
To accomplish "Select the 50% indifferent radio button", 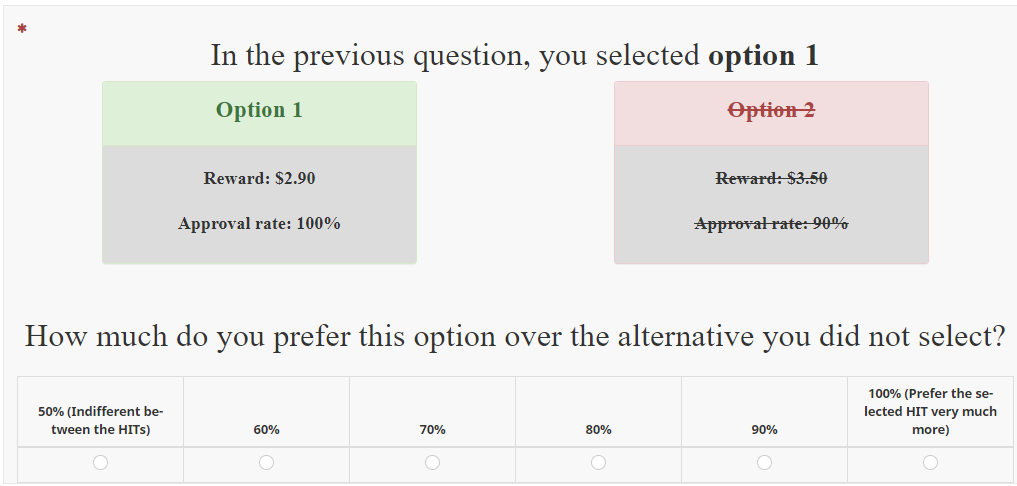I will pyautogui.click(x=100, y=462).
